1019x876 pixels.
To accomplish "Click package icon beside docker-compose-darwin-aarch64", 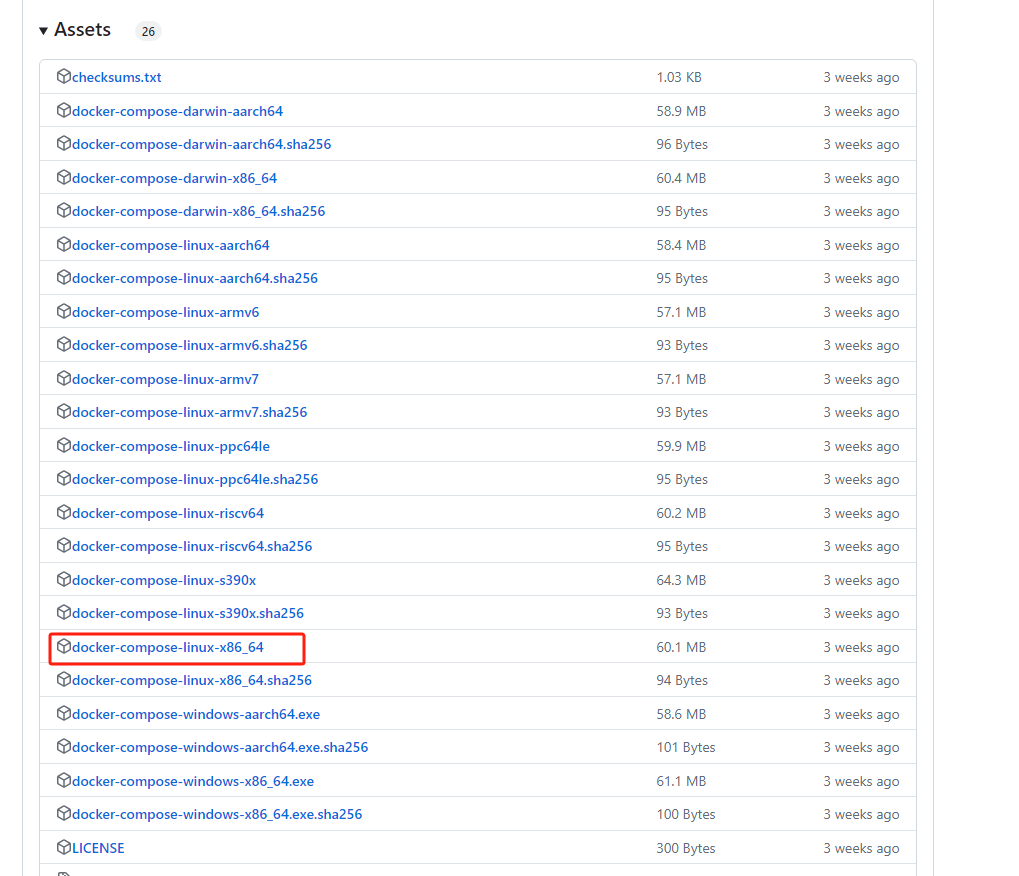I will pyautogui.click(x=64, y=111).
